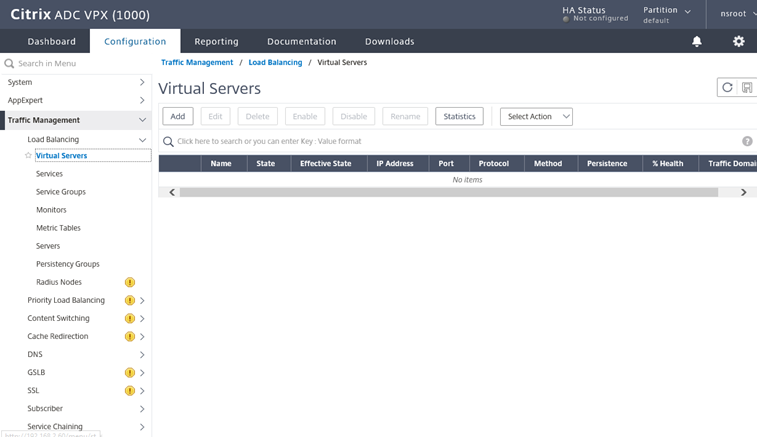This screenshot has width=757, height=437.
Task: Open Persistency Groups in the sidebar
Action: 68,264
